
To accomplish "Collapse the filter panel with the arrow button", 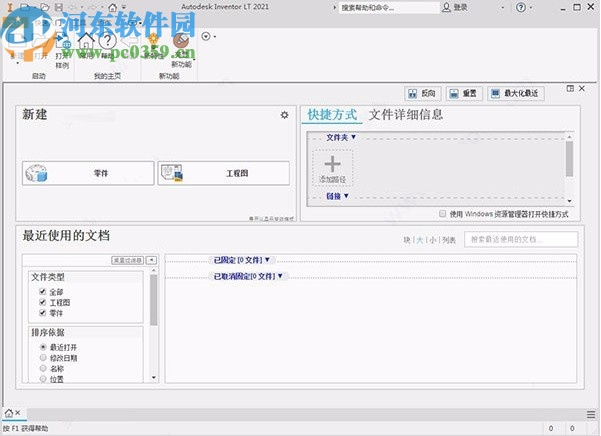I will (151, 260).
